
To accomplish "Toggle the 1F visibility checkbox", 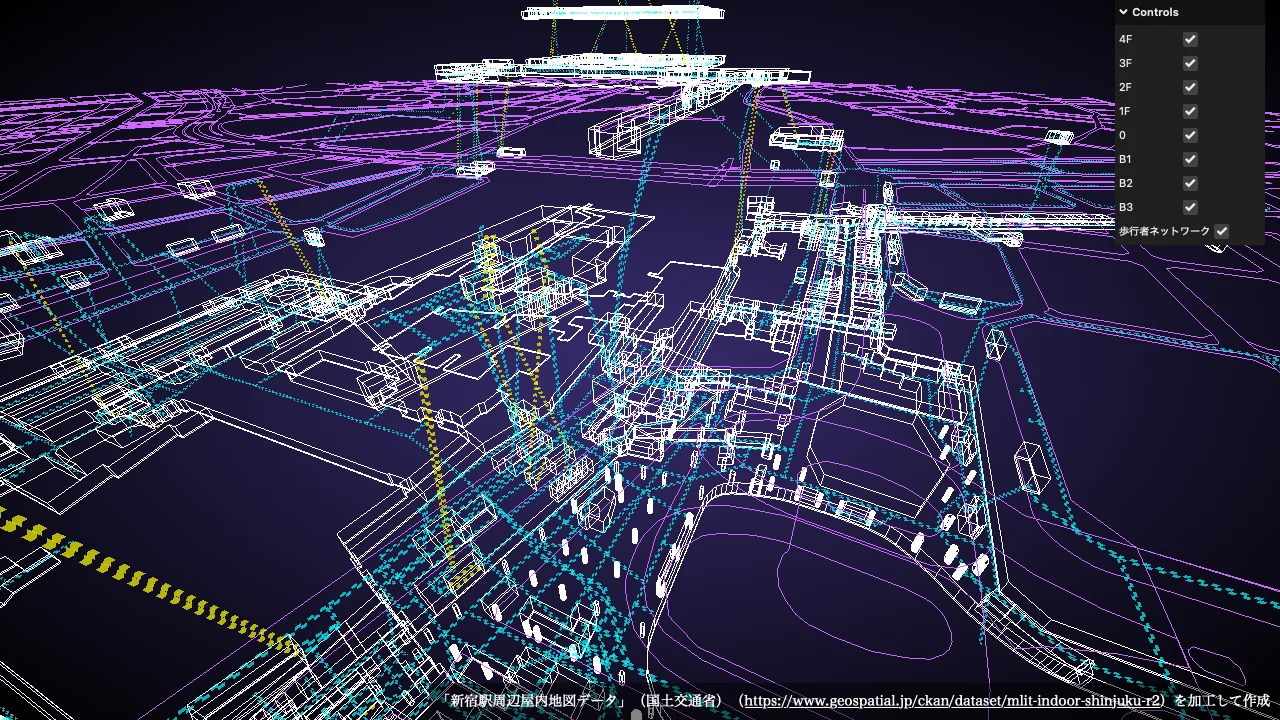I will pos(1189,111).
